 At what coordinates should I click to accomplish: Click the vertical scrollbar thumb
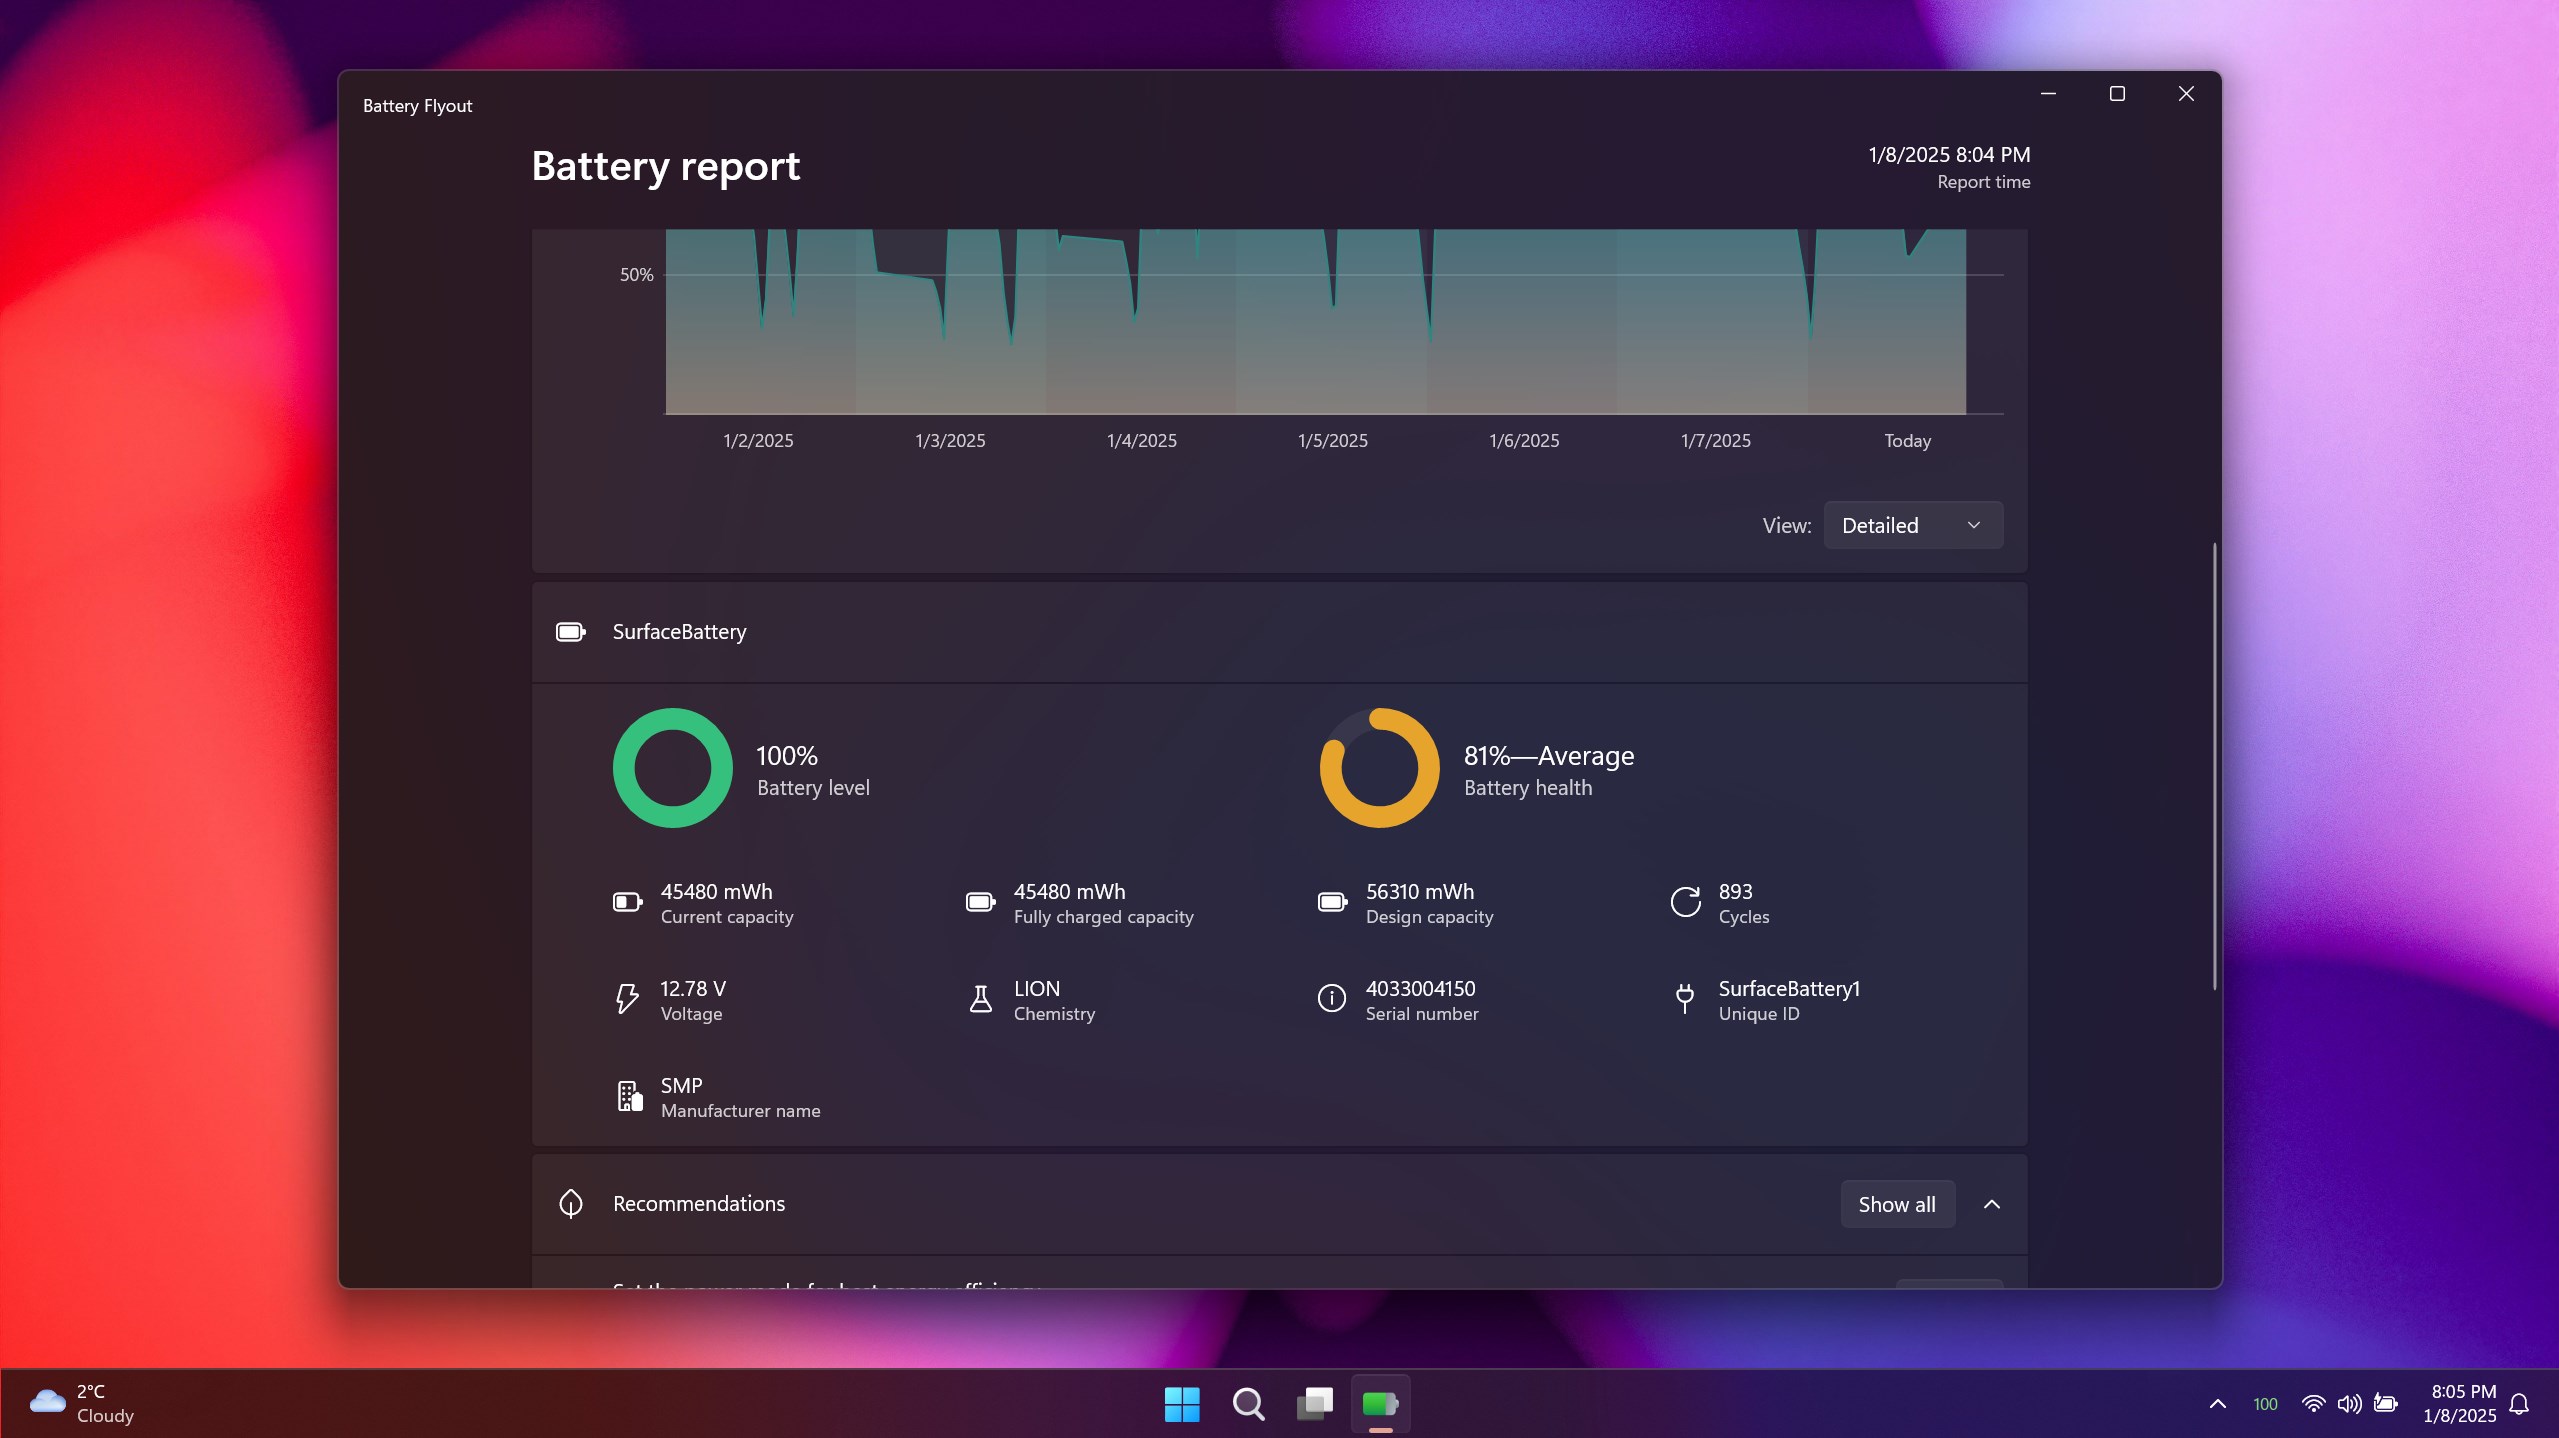coord(2214,765)
